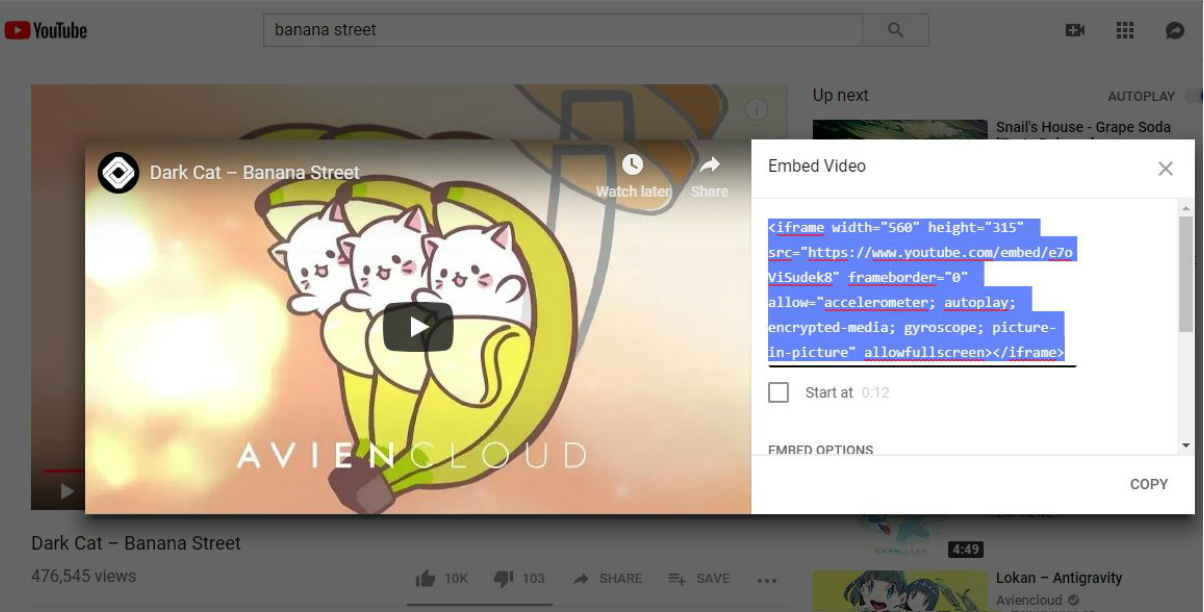
Task: Click the Watch later clock icon
Action: pyautogui.click(x=632, y=165)
